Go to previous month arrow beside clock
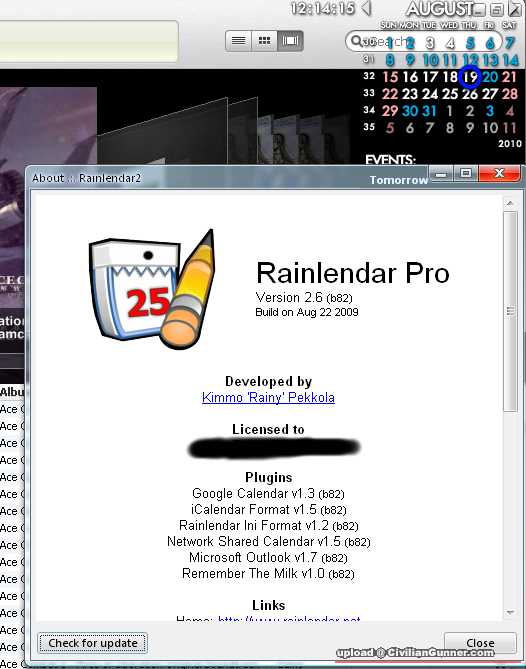Viewport: 526px width, 669px height. click(x=366, y=8)
